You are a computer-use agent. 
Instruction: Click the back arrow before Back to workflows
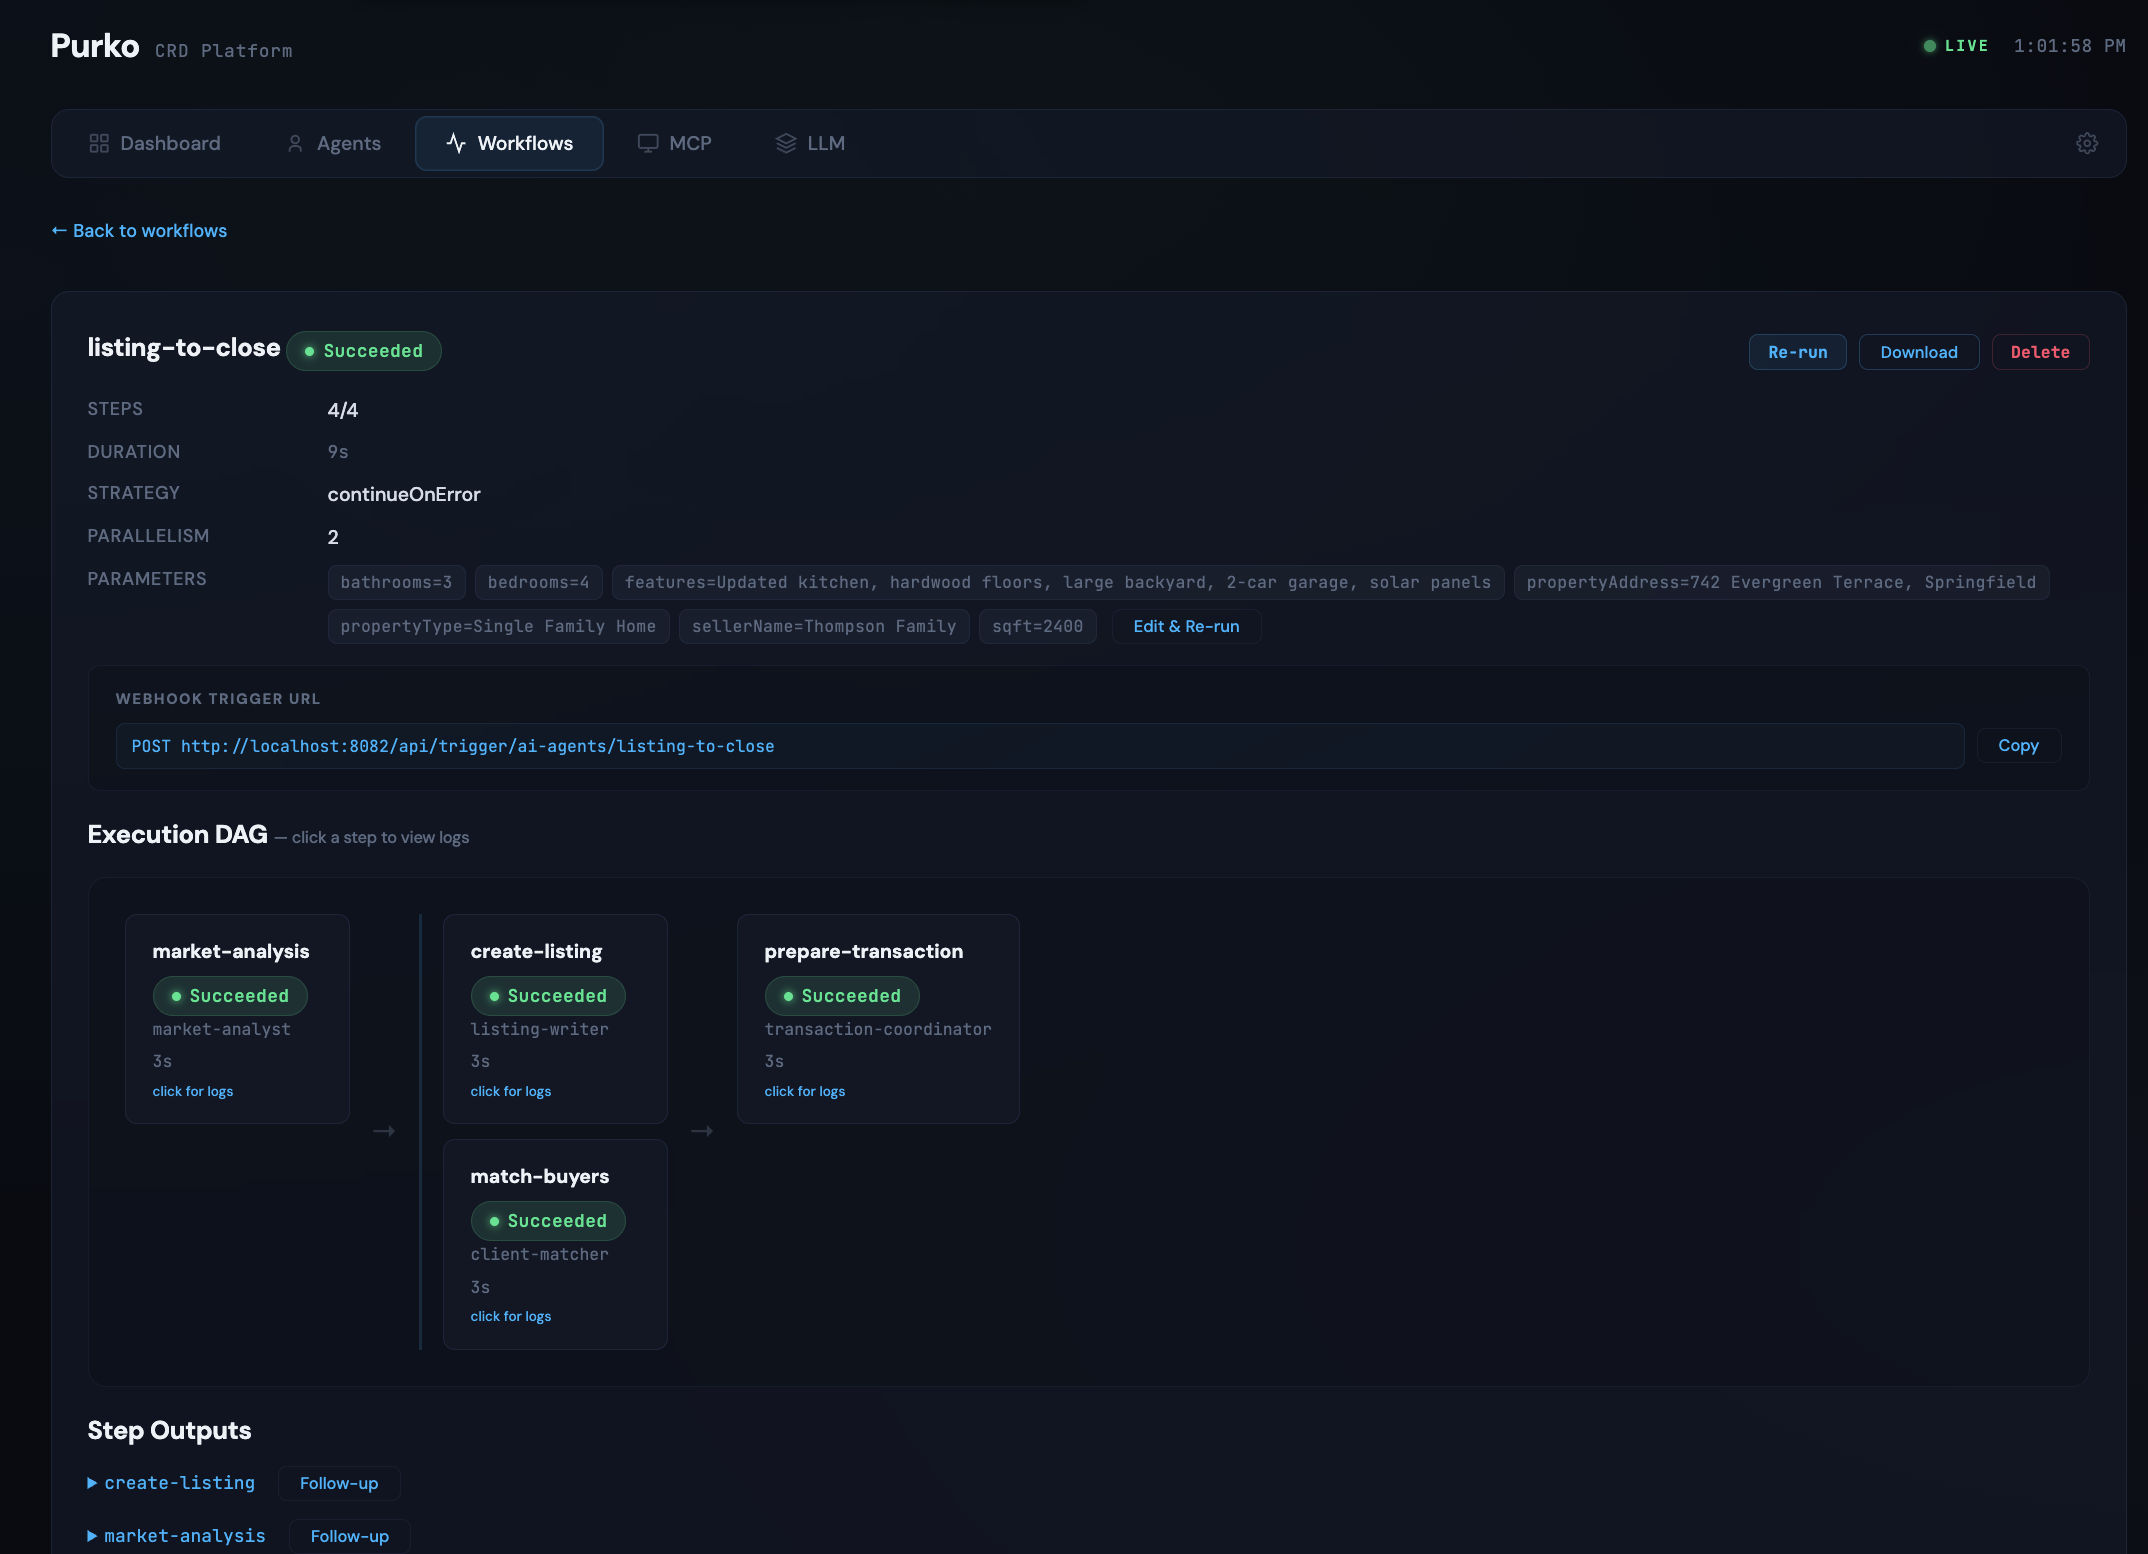(x=59, y=231)
